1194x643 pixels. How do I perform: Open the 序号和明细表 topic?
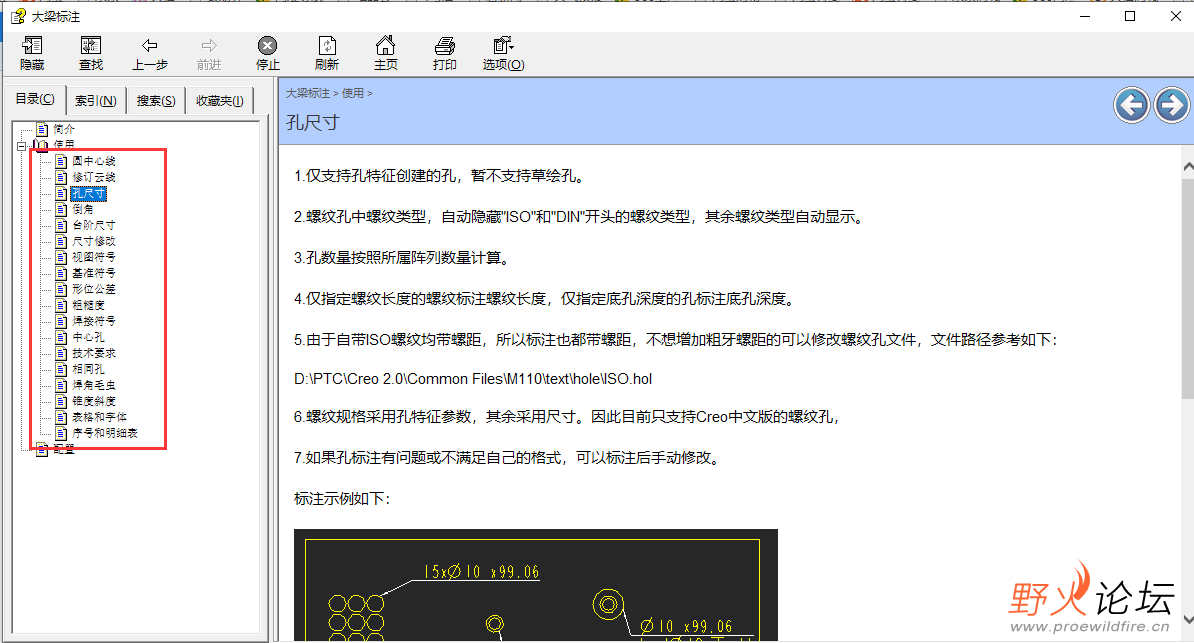coord(105,433)
